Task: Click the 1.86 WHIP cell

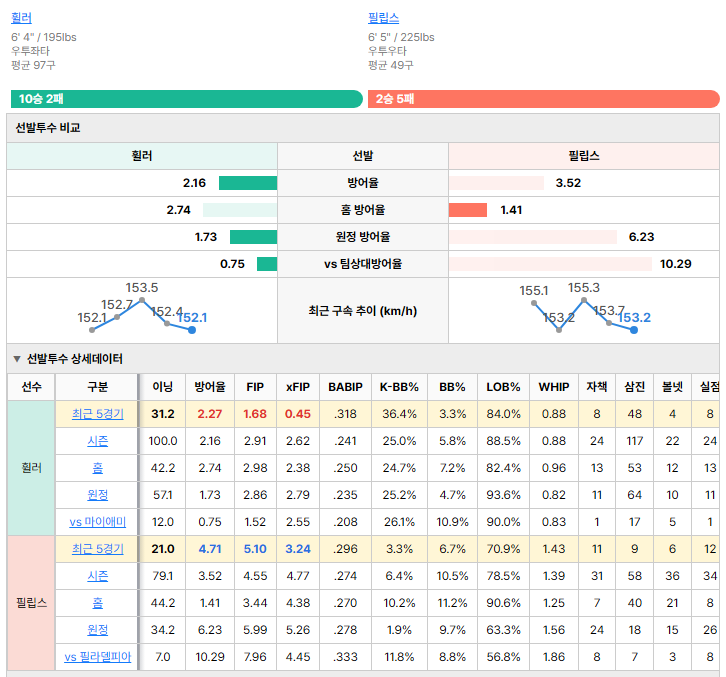Action: coord(554,657)
